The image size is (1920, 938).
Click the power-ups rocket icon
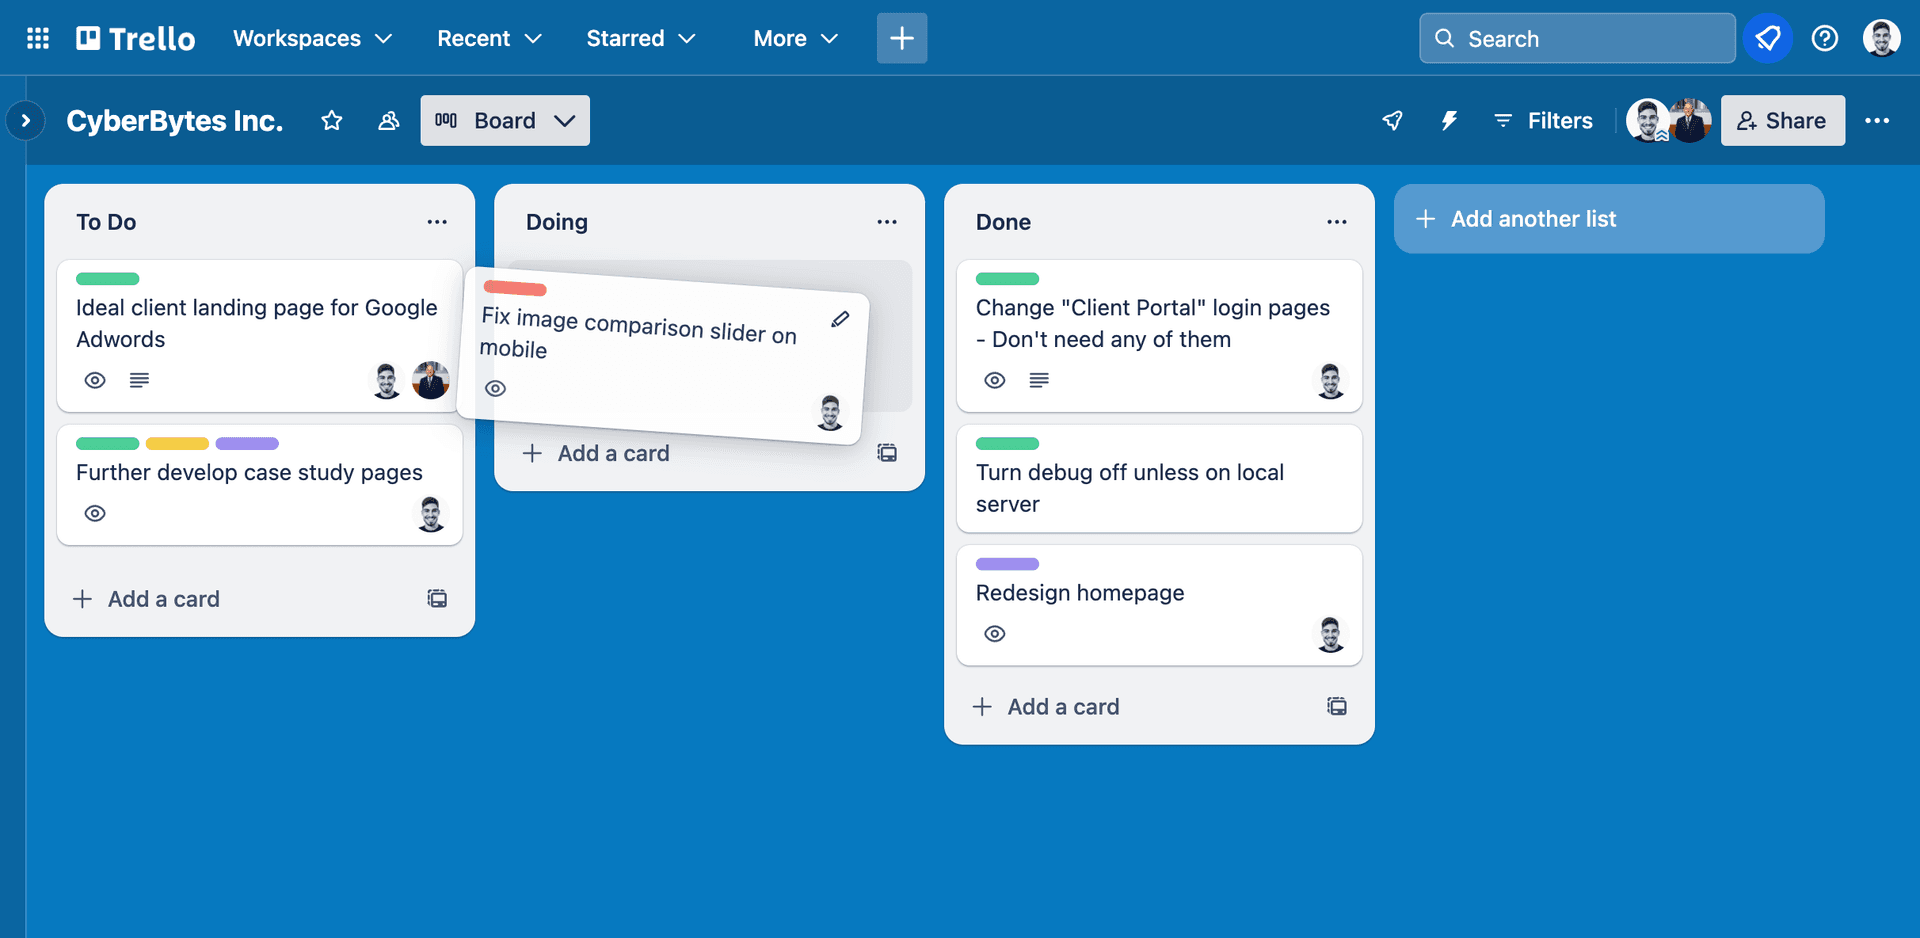[1392, 121]
